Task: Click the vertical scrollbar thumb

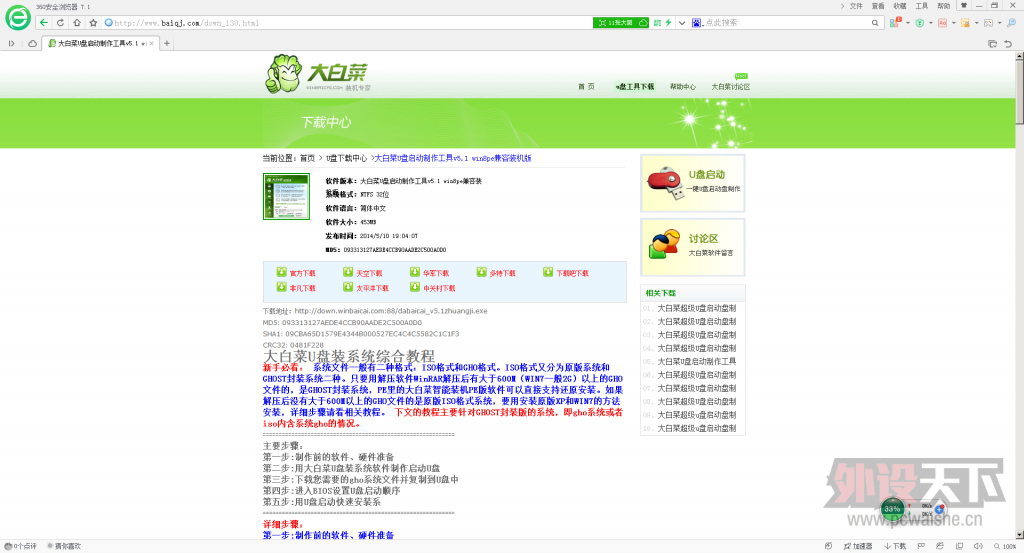Action: pyautogui.click(x=1019, y=91)
